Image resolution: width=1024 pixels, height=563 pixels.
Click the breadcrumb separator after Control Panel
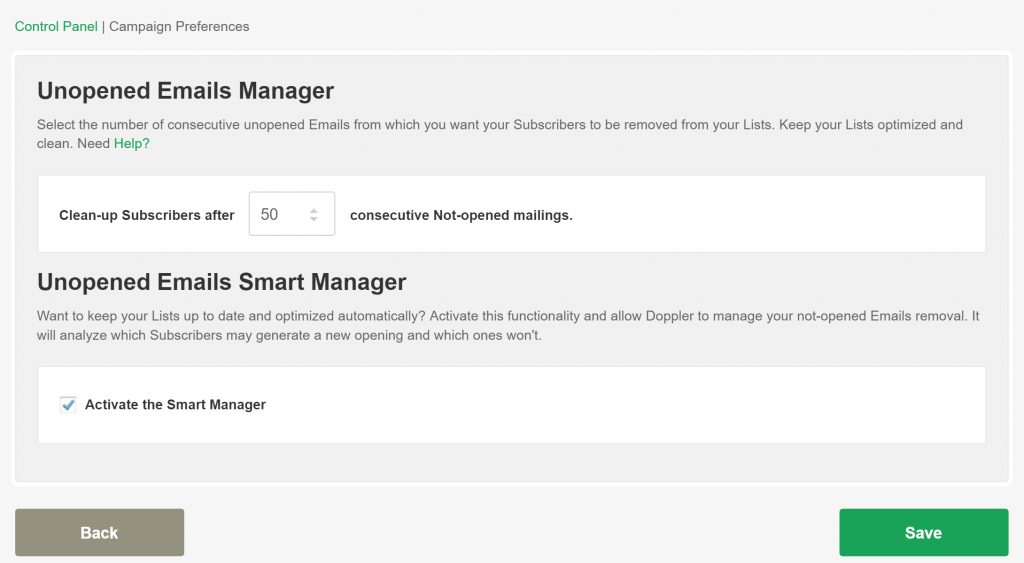pos(103,27)
